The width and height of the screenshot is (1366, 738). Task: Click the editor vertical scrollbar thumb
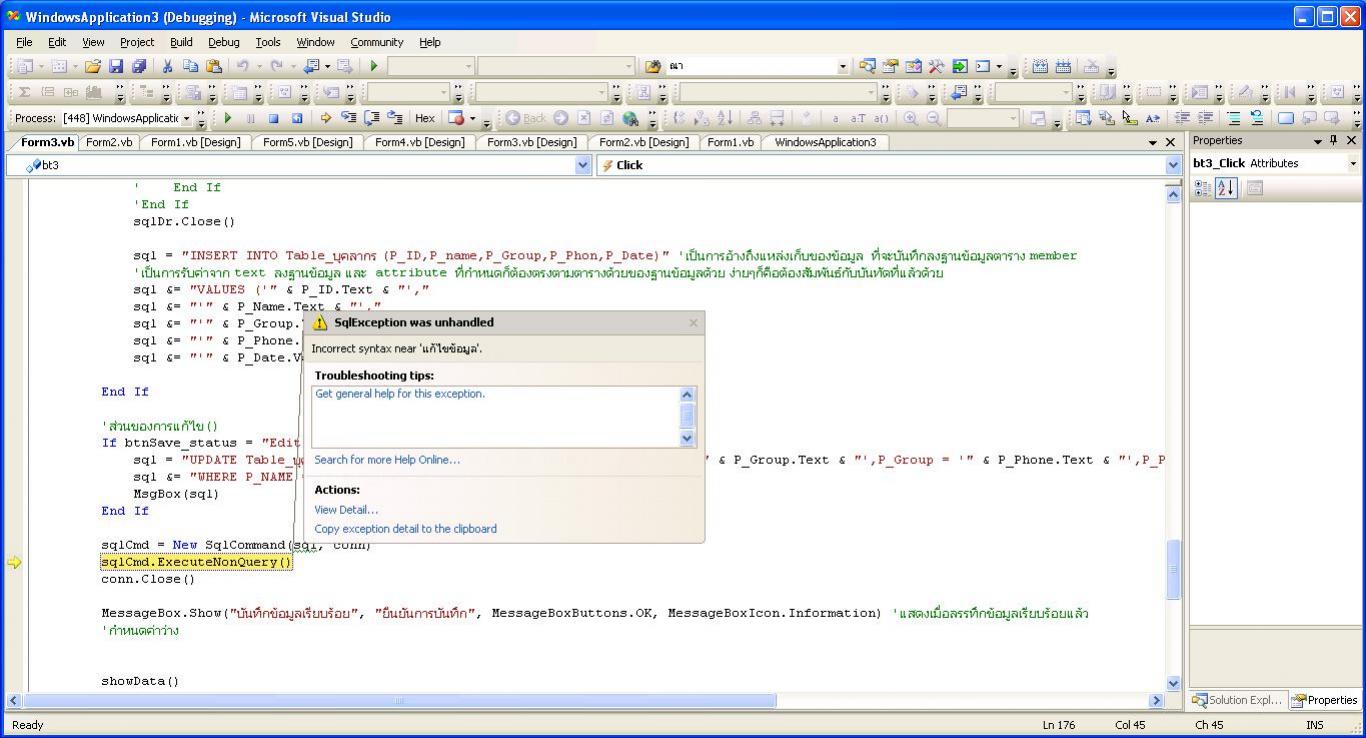[x=1174, y=569]
